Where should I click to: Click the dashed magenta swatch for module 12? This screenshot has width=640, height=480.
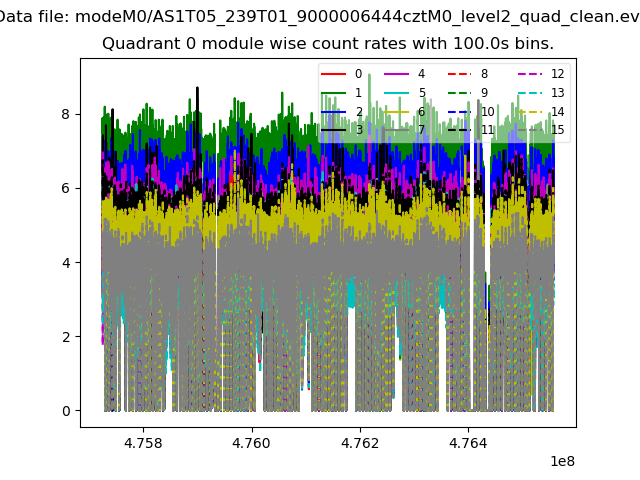(x=530, y=74)
